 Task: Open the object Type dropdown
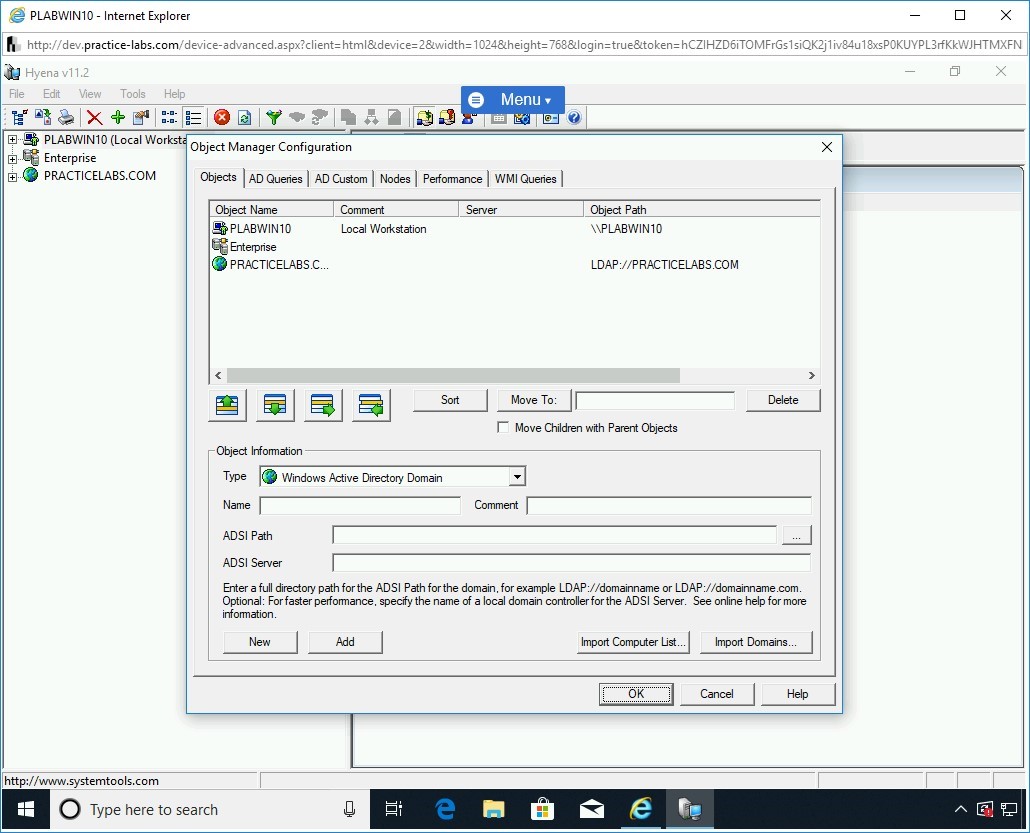(517, 477)
